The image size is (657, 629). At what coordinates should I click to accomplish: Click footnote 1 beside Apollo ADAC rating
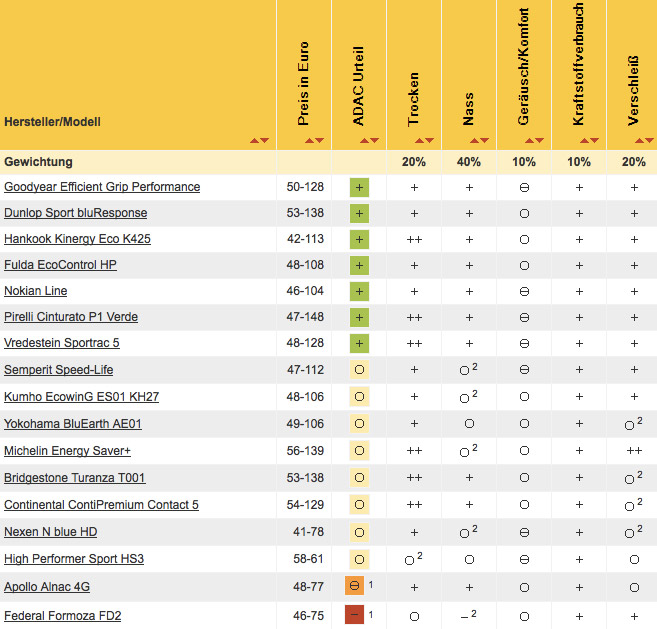(371, 584)
